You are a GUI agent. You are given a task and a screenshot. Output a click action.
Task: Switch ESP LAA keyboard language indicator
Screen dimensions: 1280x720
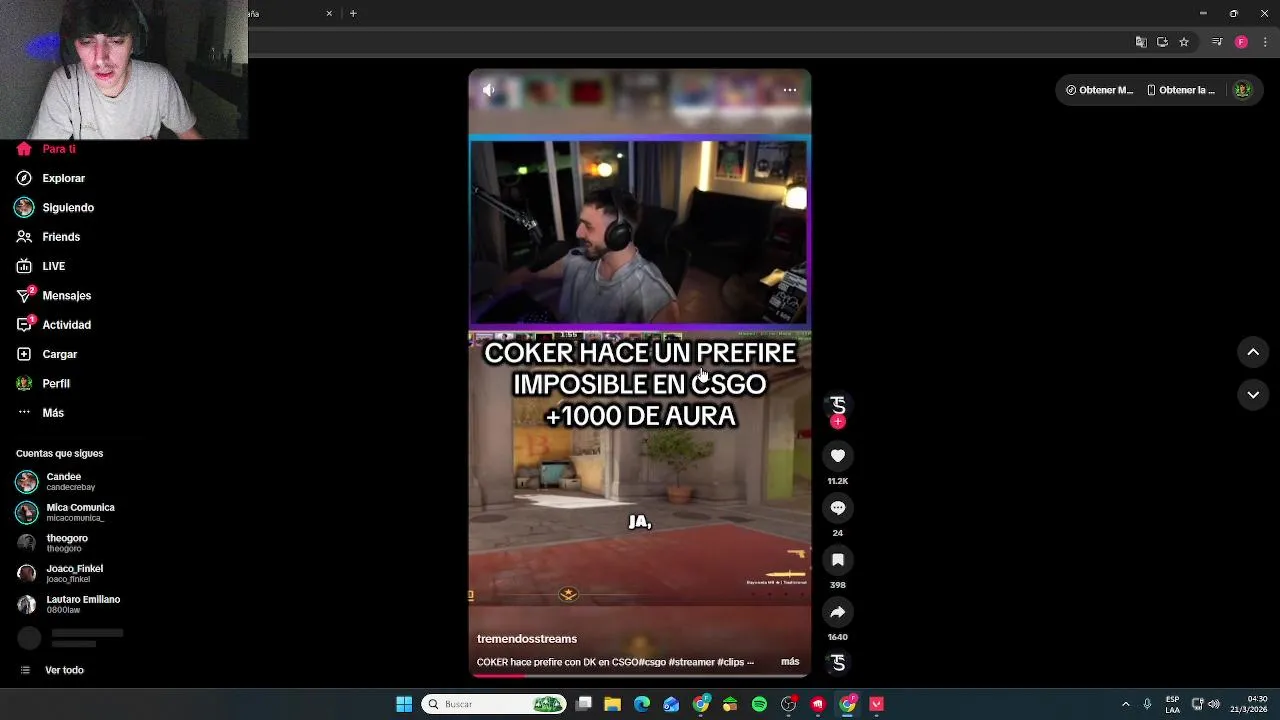pos(1172,704)
